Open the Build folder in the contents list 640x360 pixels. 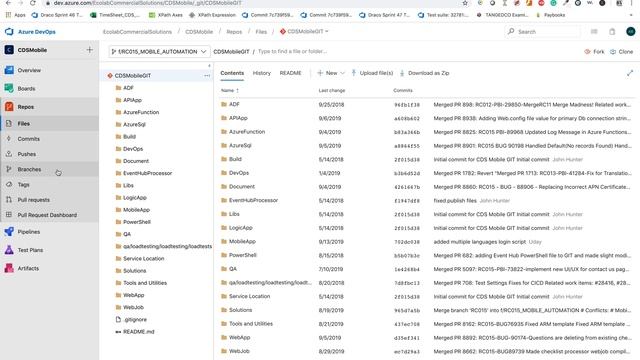click(235, 159)
